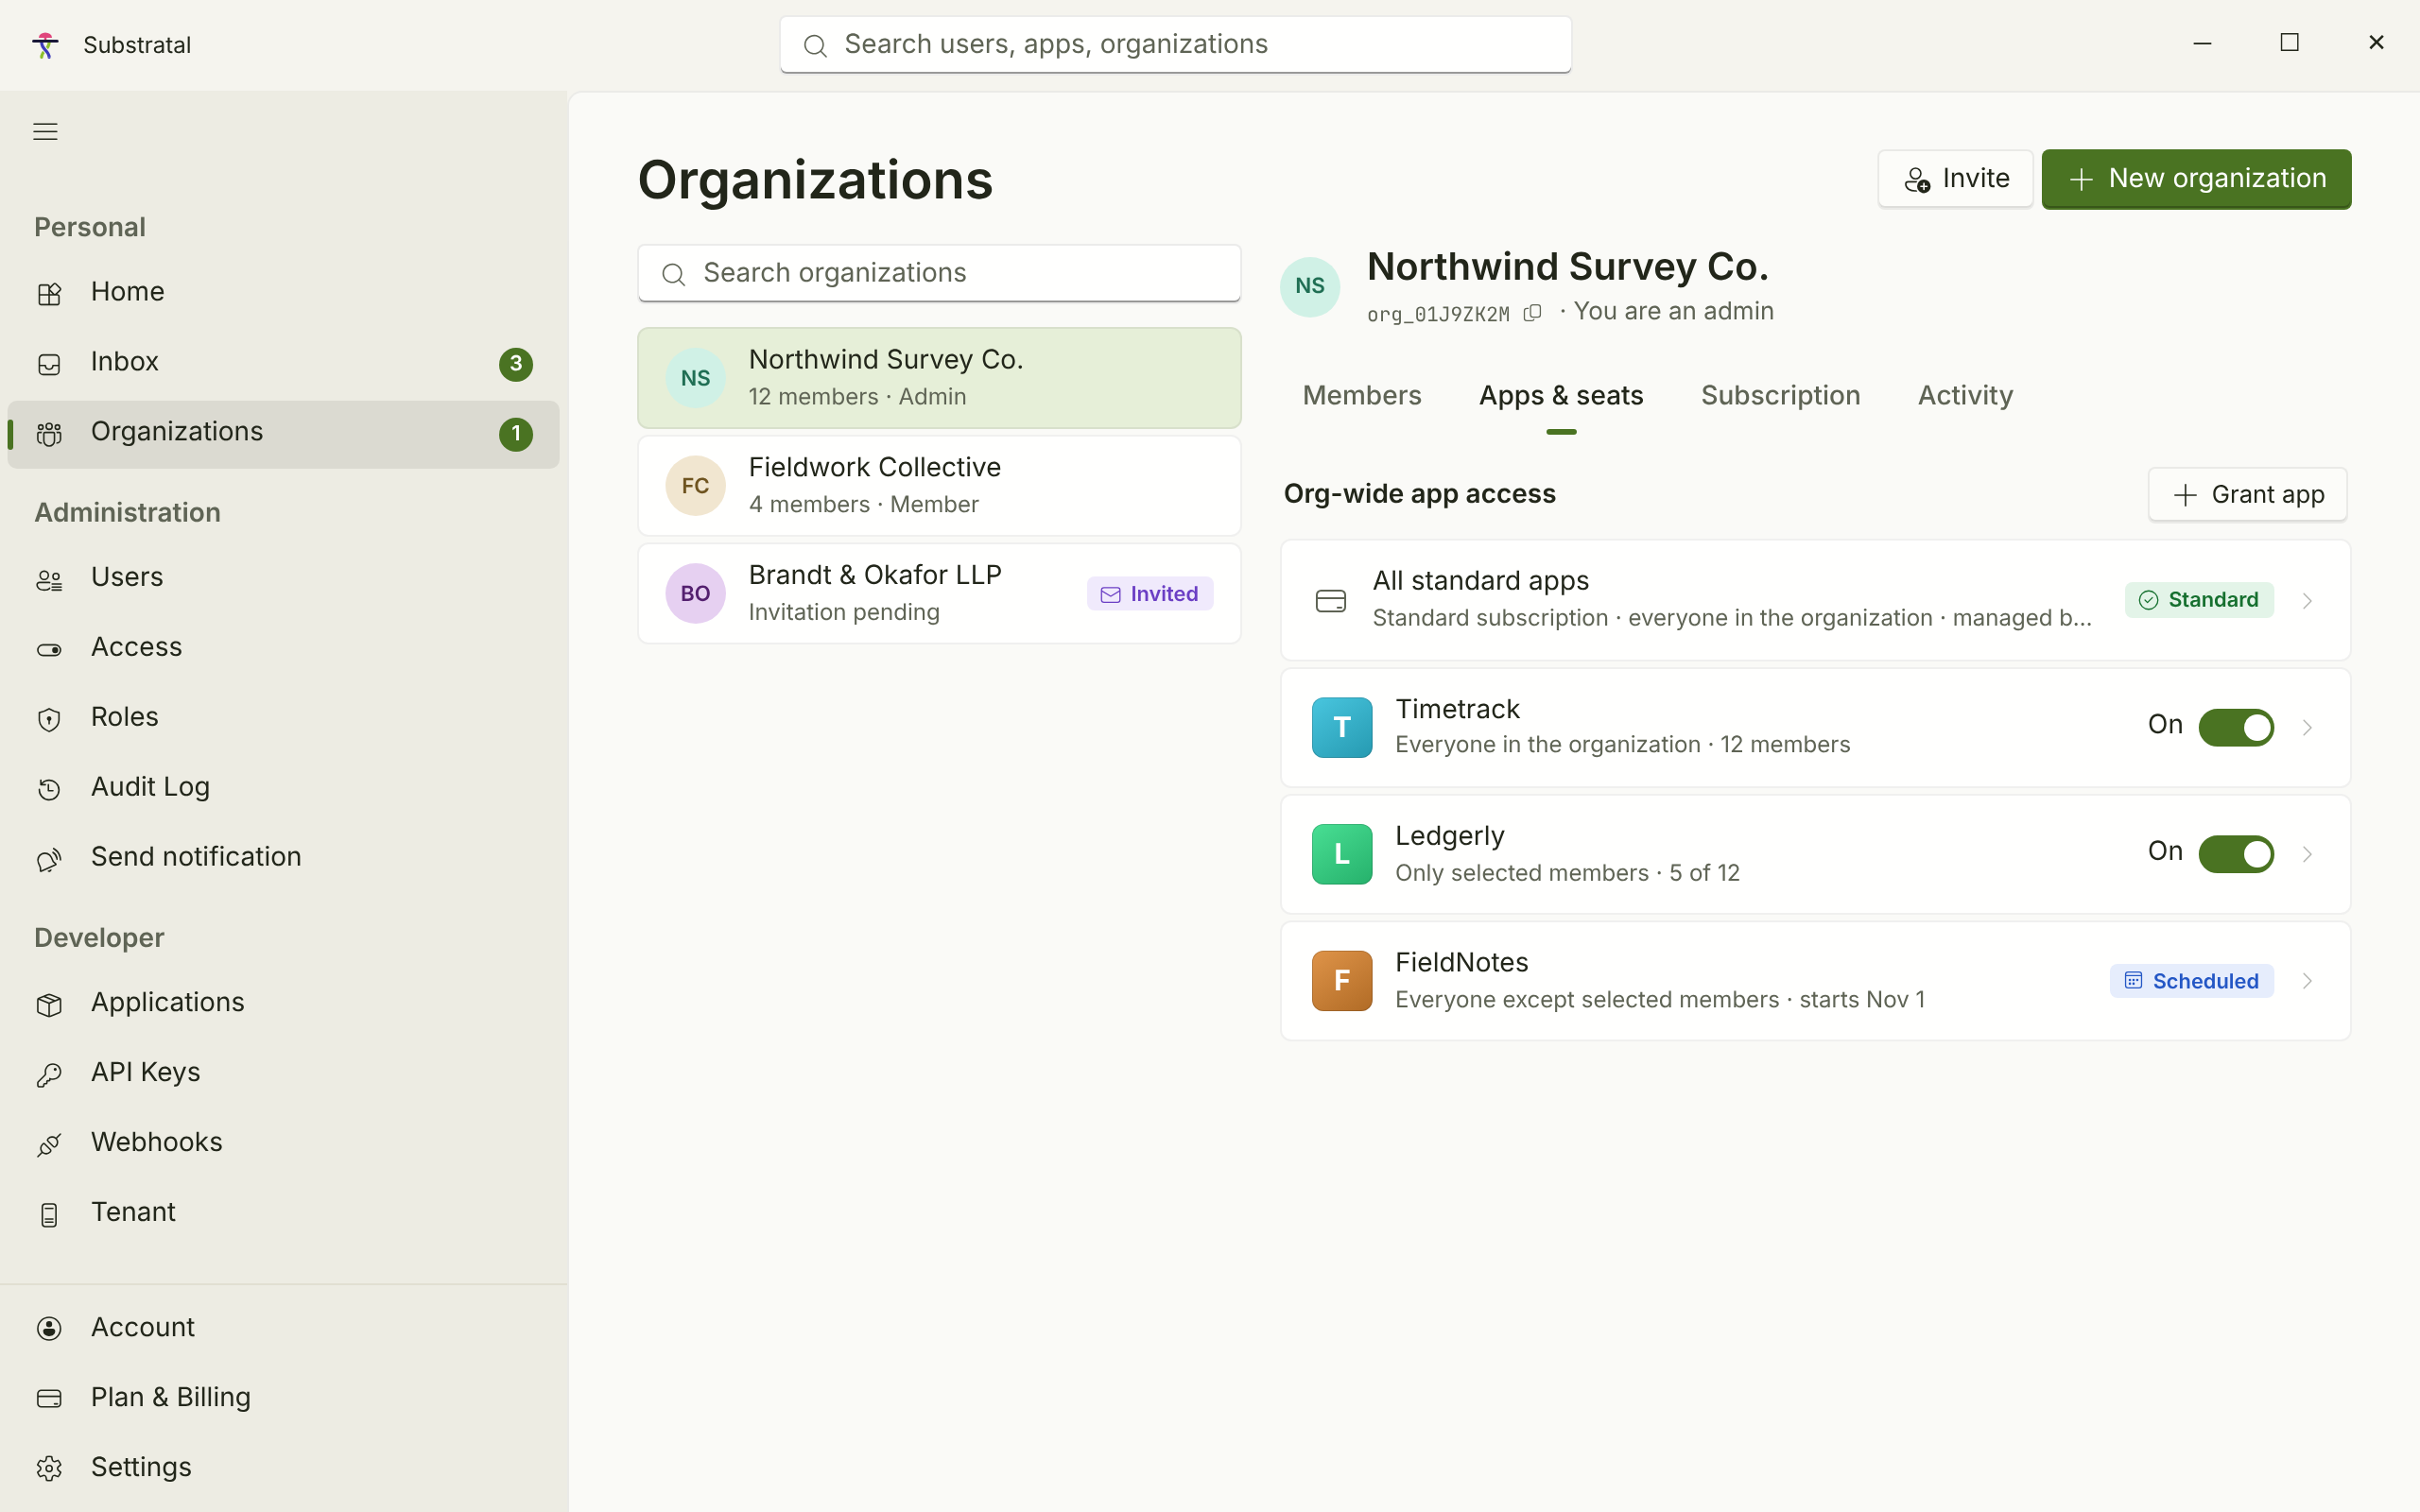Click the Inbox badge showing 3
This screenshot has width=2420, height=1512.
click(x=516, y=364)
